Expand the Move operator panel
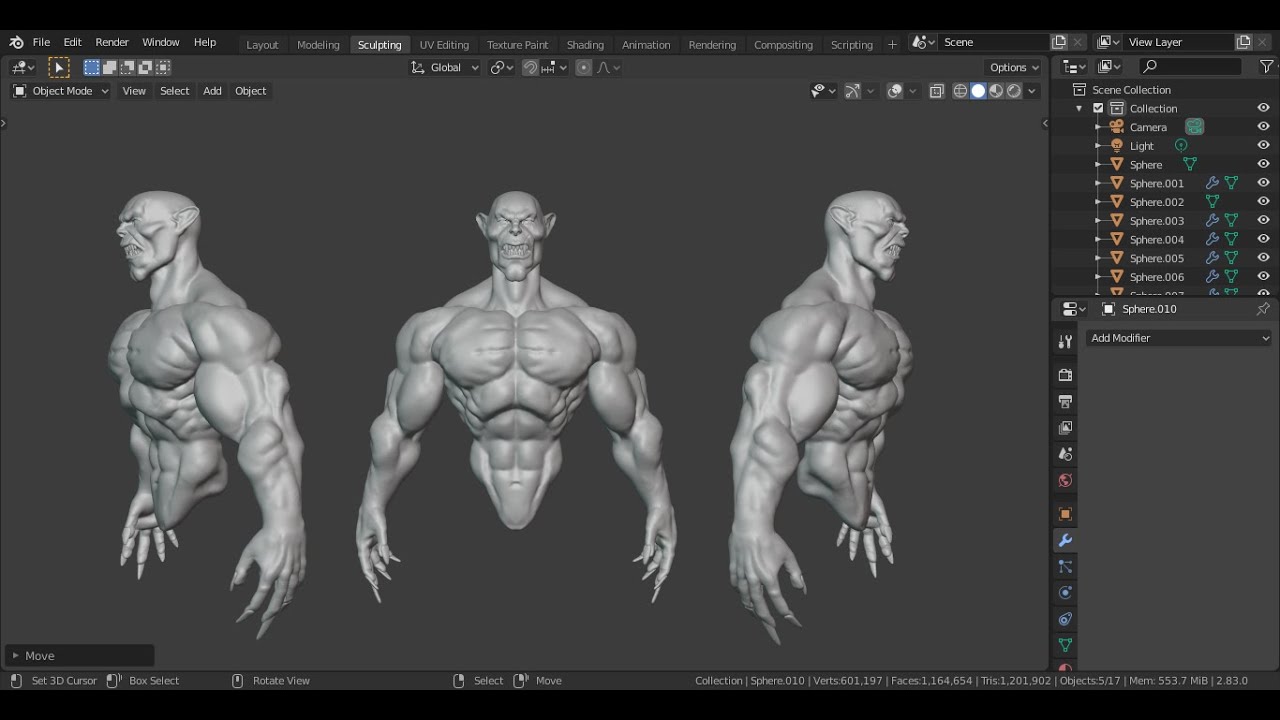 (x=79, y=656)
